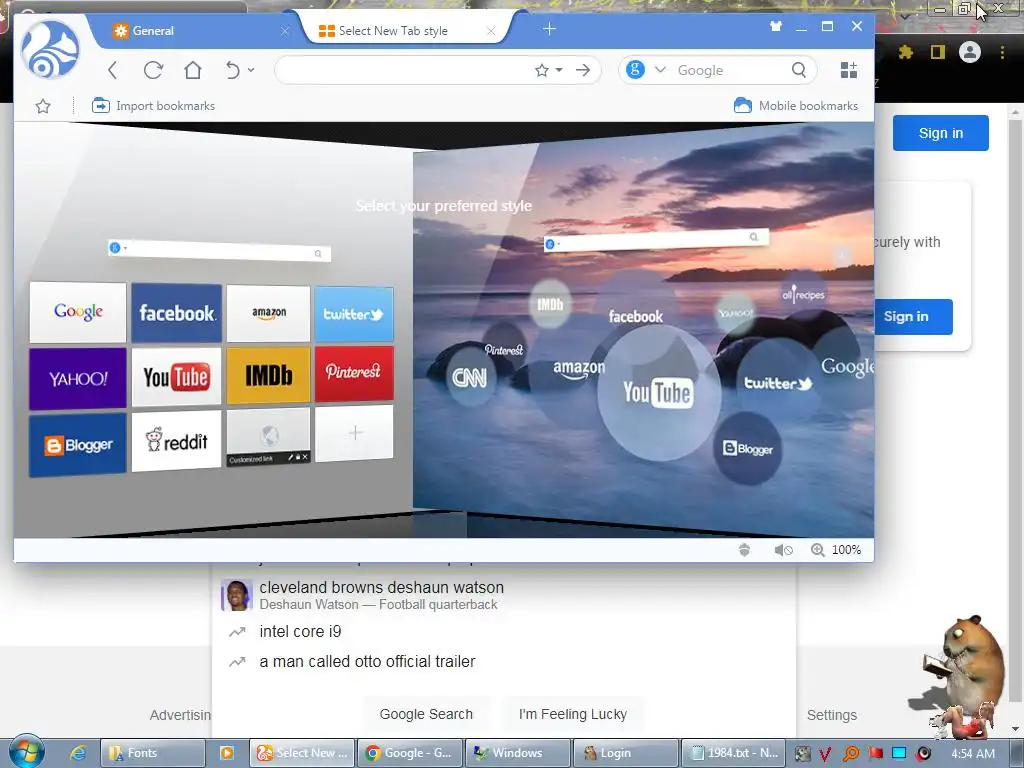Click intel core i9 trending suggestion
The height and width of the screenshot is (768, 1024).
300,632
